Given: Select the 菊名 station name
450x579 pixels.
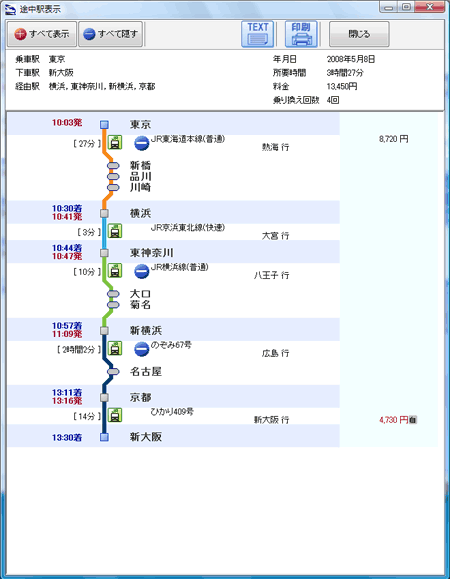Looking at the screenshot, I should click(x=140, y=305).
